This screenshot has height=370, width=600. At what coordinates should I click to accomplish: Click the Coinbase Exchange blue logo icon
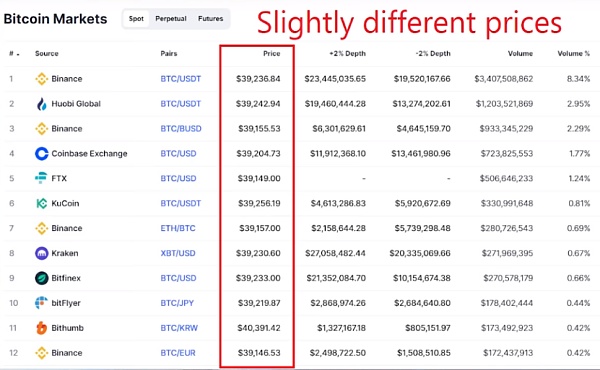pos(41,153)
